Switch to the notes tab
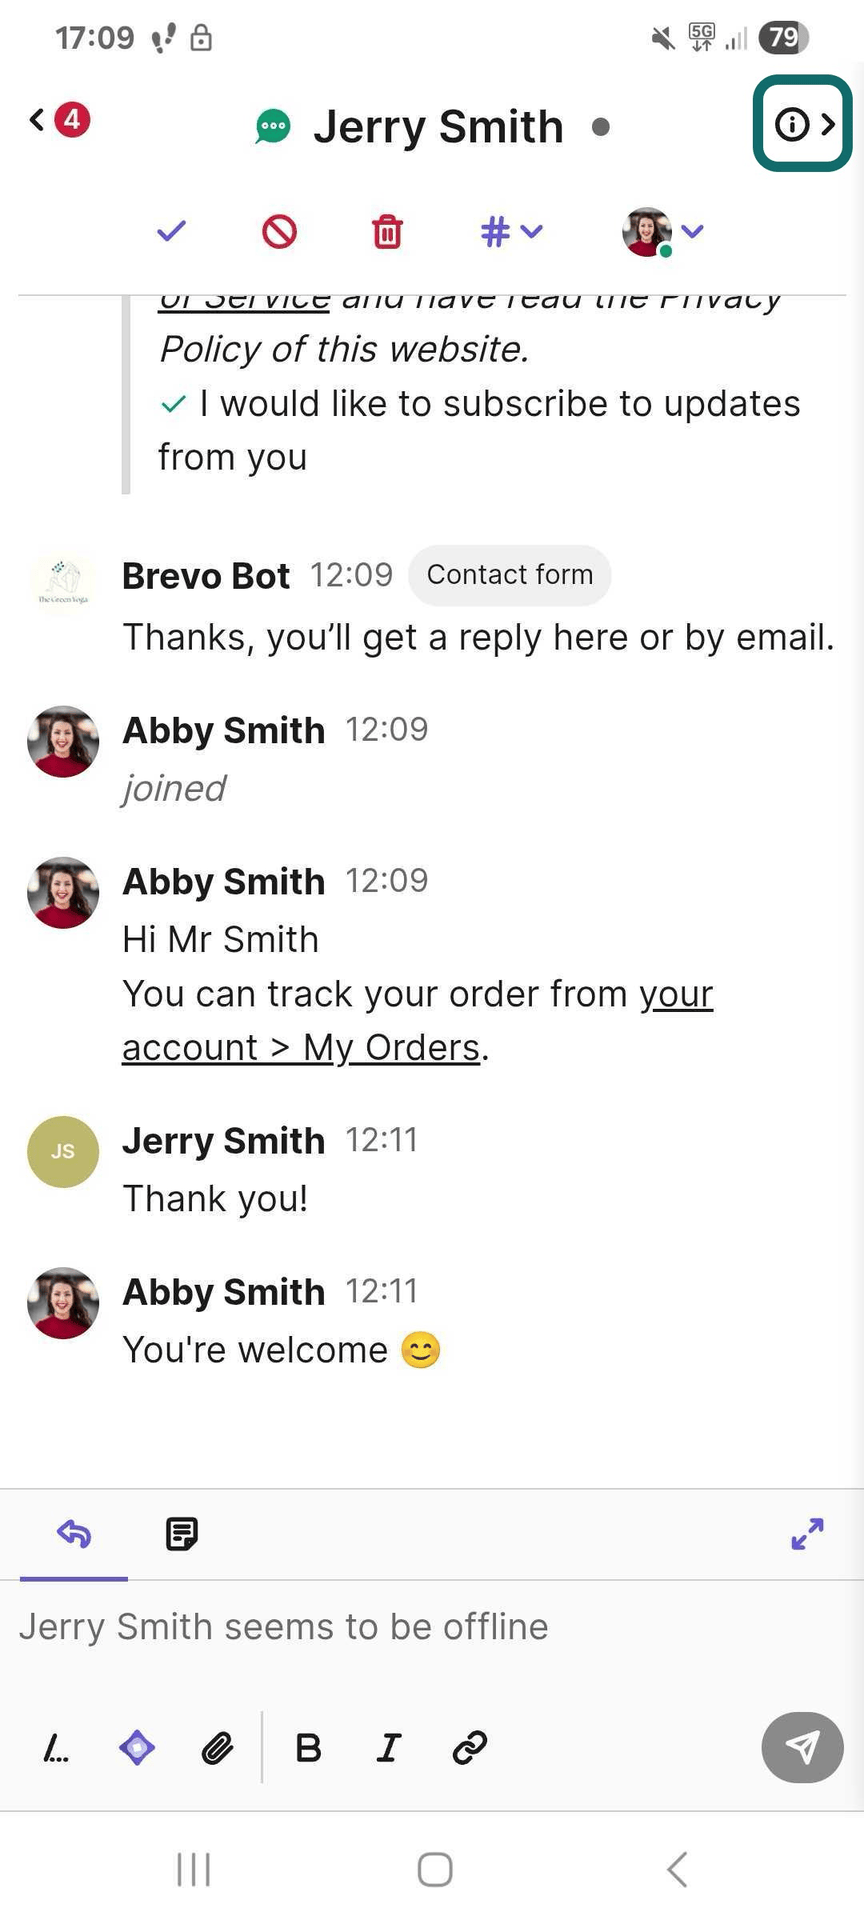Image resolution: width=864 pixels, height=1920 pixels. coord(181,1534)
